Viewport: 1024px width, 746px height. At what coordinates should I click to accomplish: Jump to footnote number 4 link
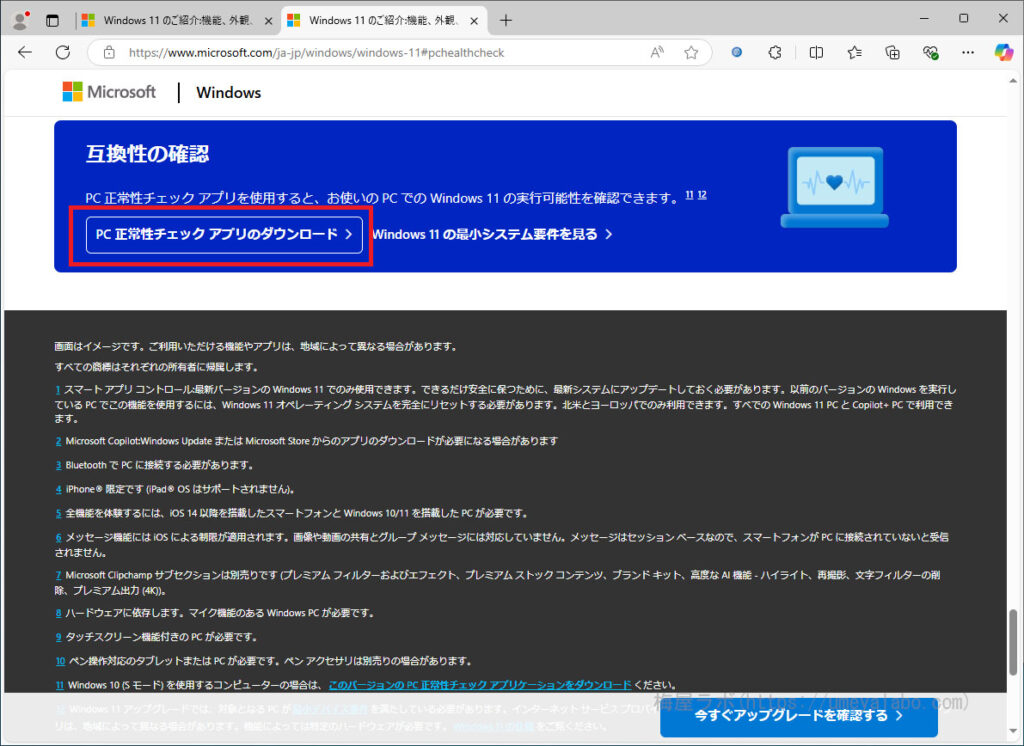point(58,489)
